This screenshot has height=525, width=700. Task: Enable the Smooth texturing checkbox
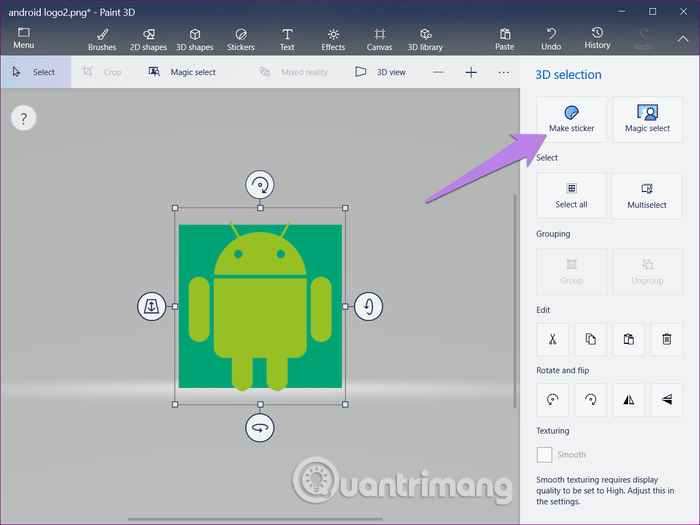tap(544, 455)
